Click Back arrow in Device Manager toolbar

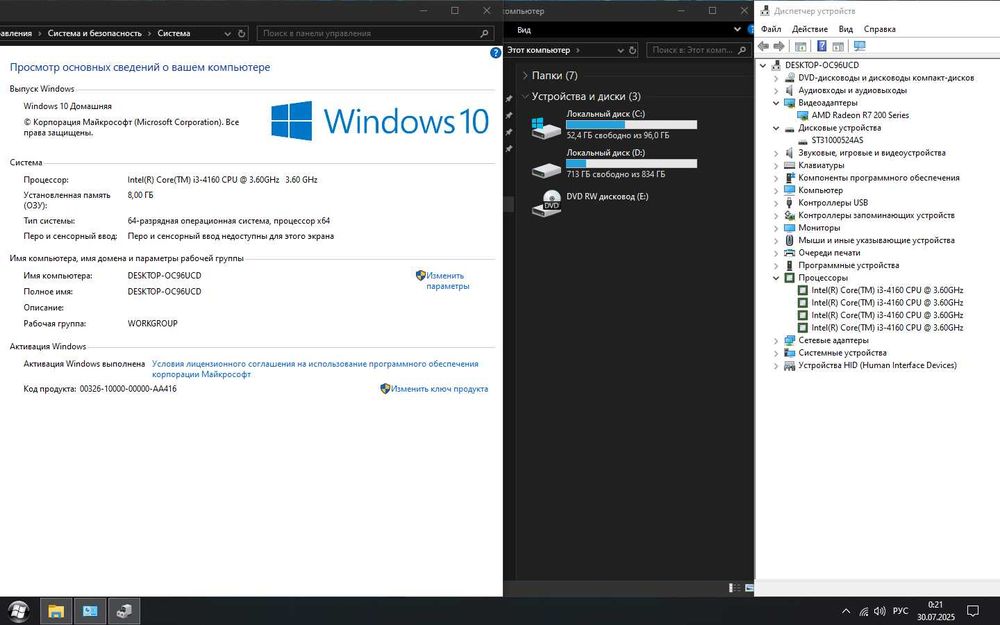pos(763,46)
